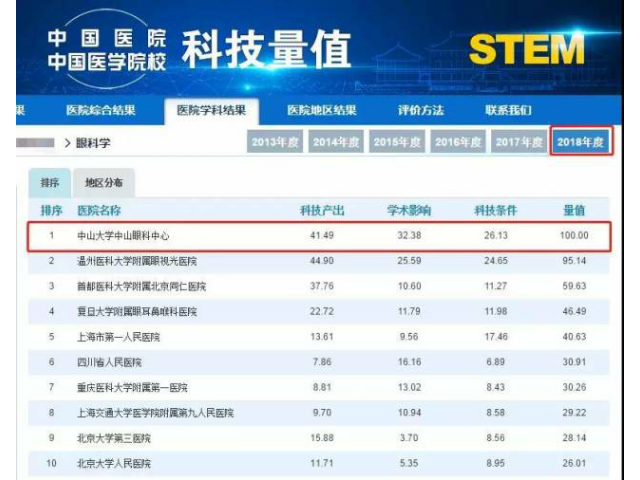Click 上海交通大学医学院附属第九人民医院 row name
640x480 pixels.
pos(155,413)
